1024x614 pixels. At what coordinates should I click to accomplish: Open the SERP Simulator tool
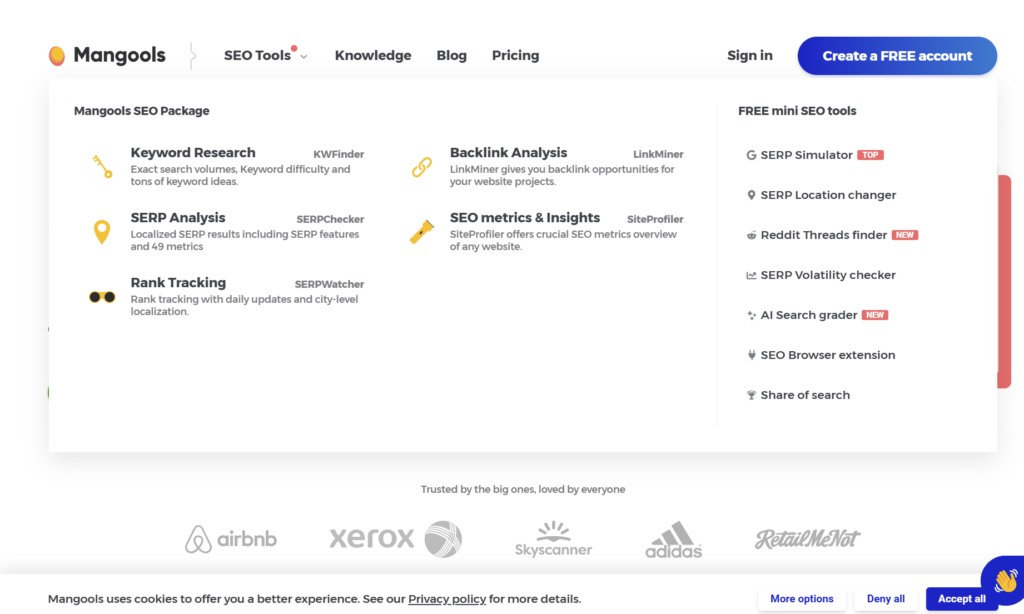click(x=806, y=155)
